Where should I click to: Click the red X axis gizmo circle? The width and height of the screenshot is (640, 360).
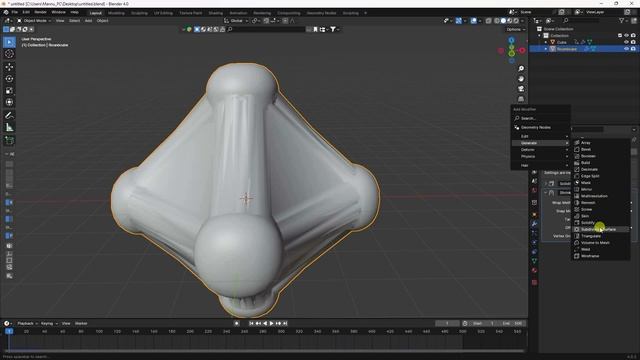click(x=522, y=51)
